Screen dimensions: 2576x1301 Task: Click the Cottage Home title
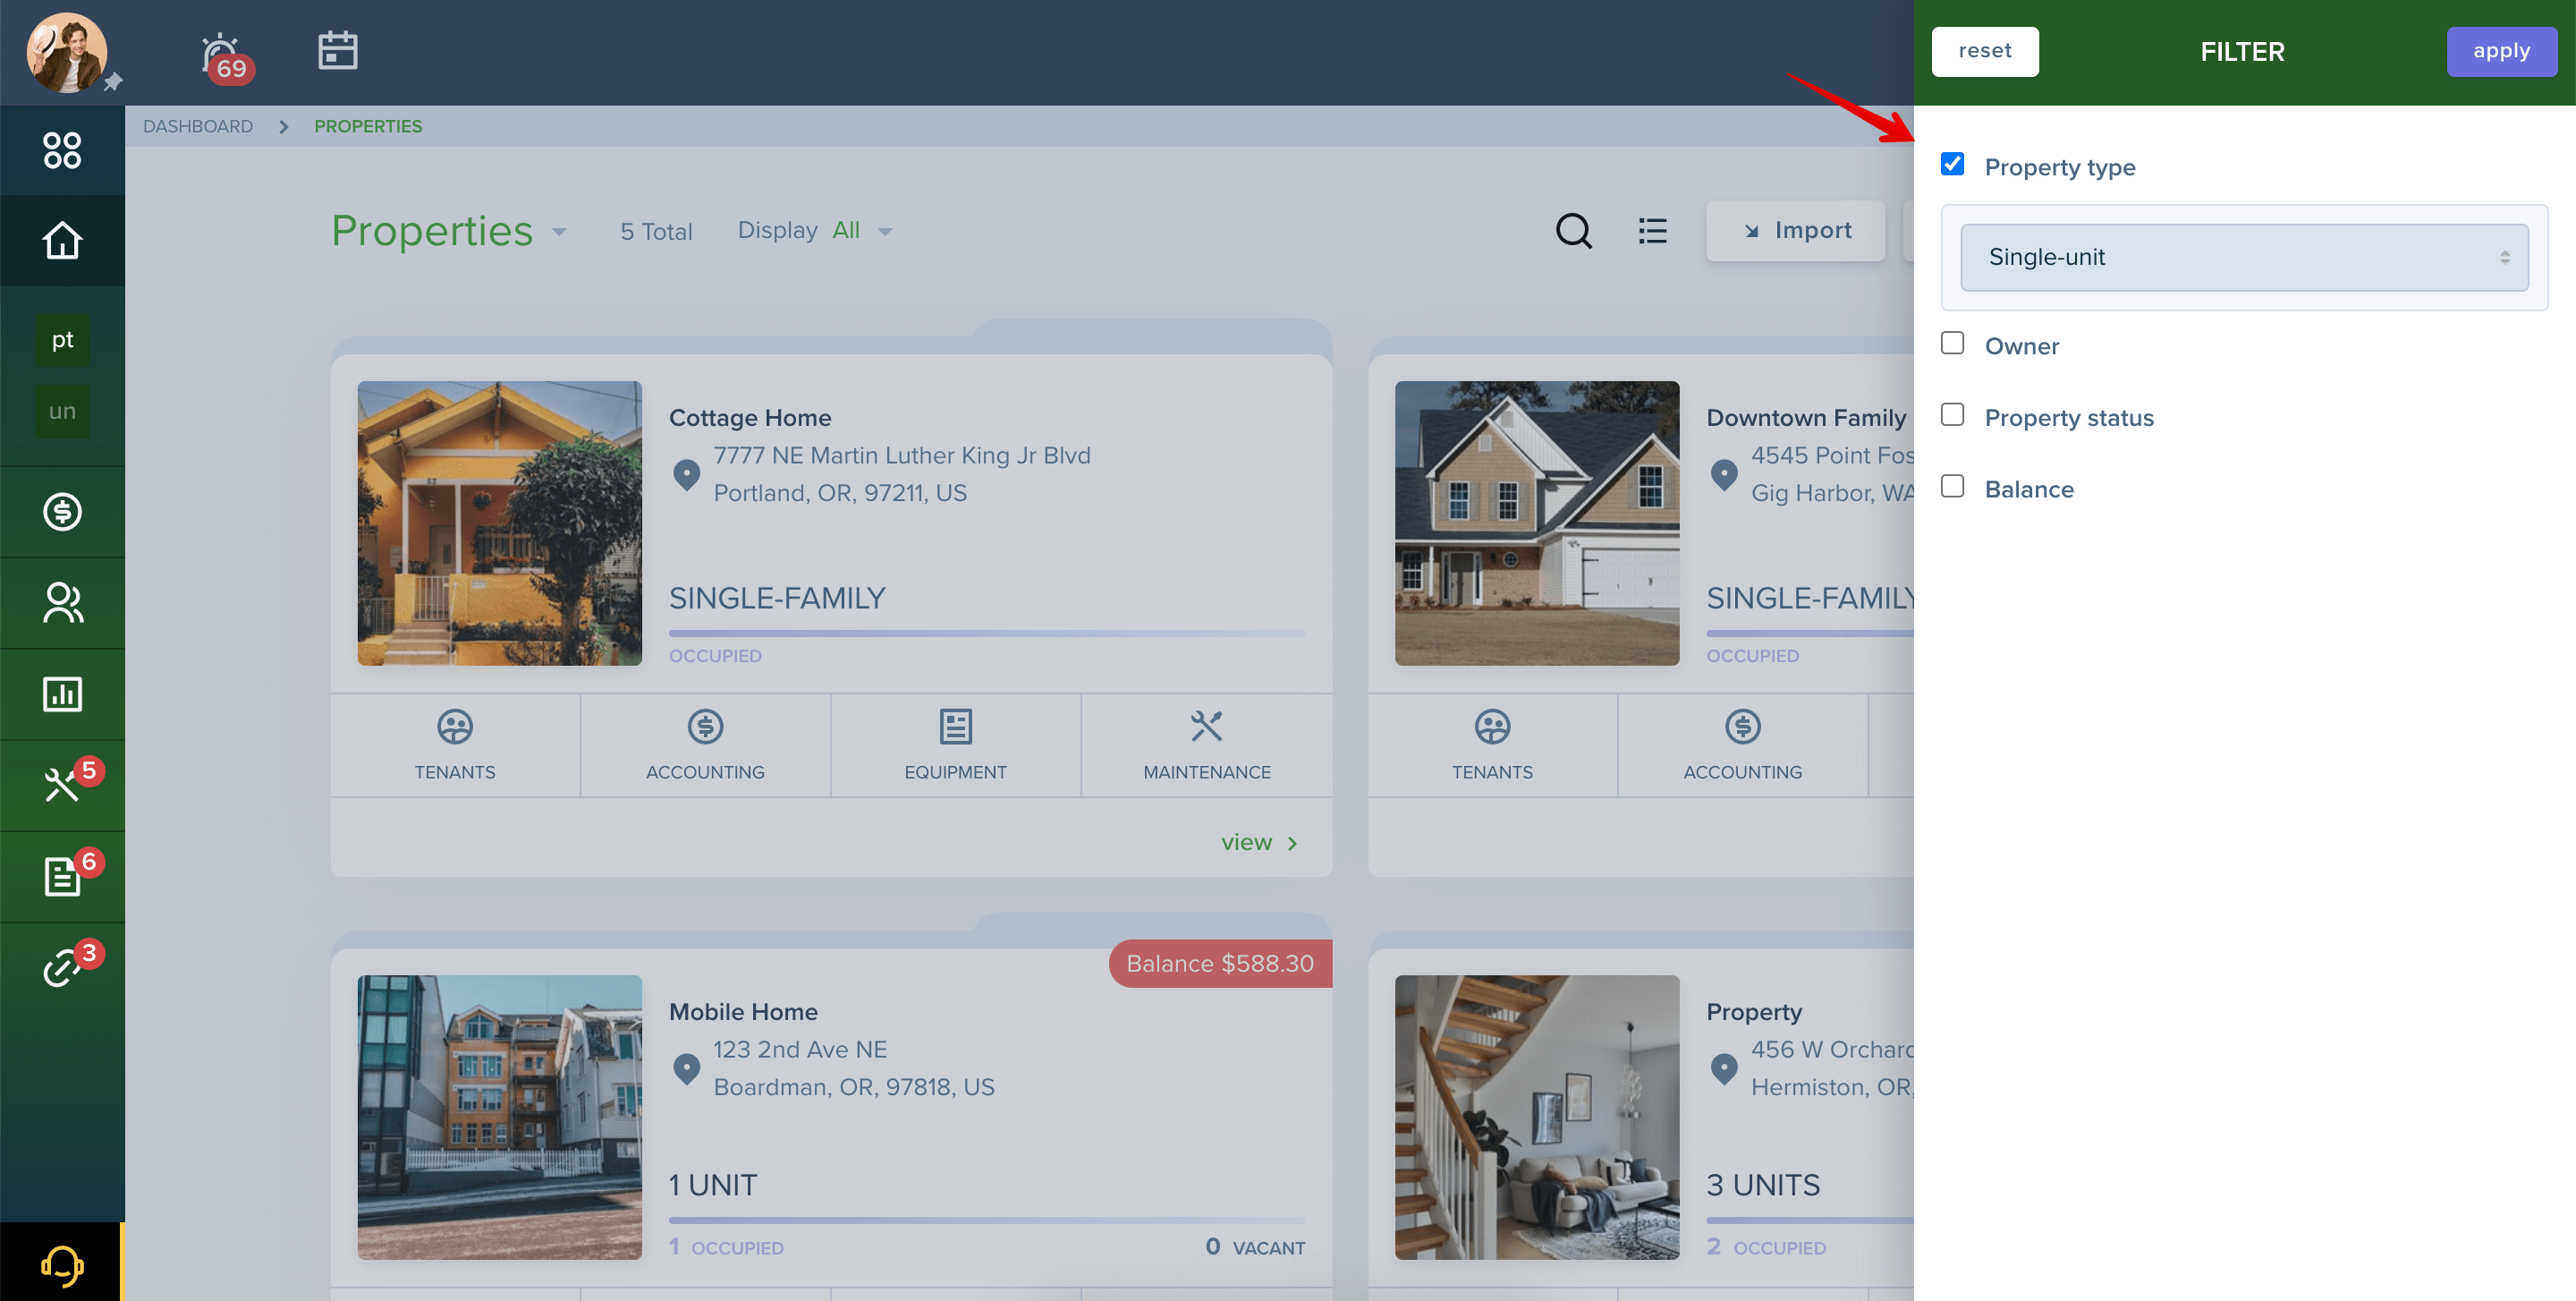[749, 417]
